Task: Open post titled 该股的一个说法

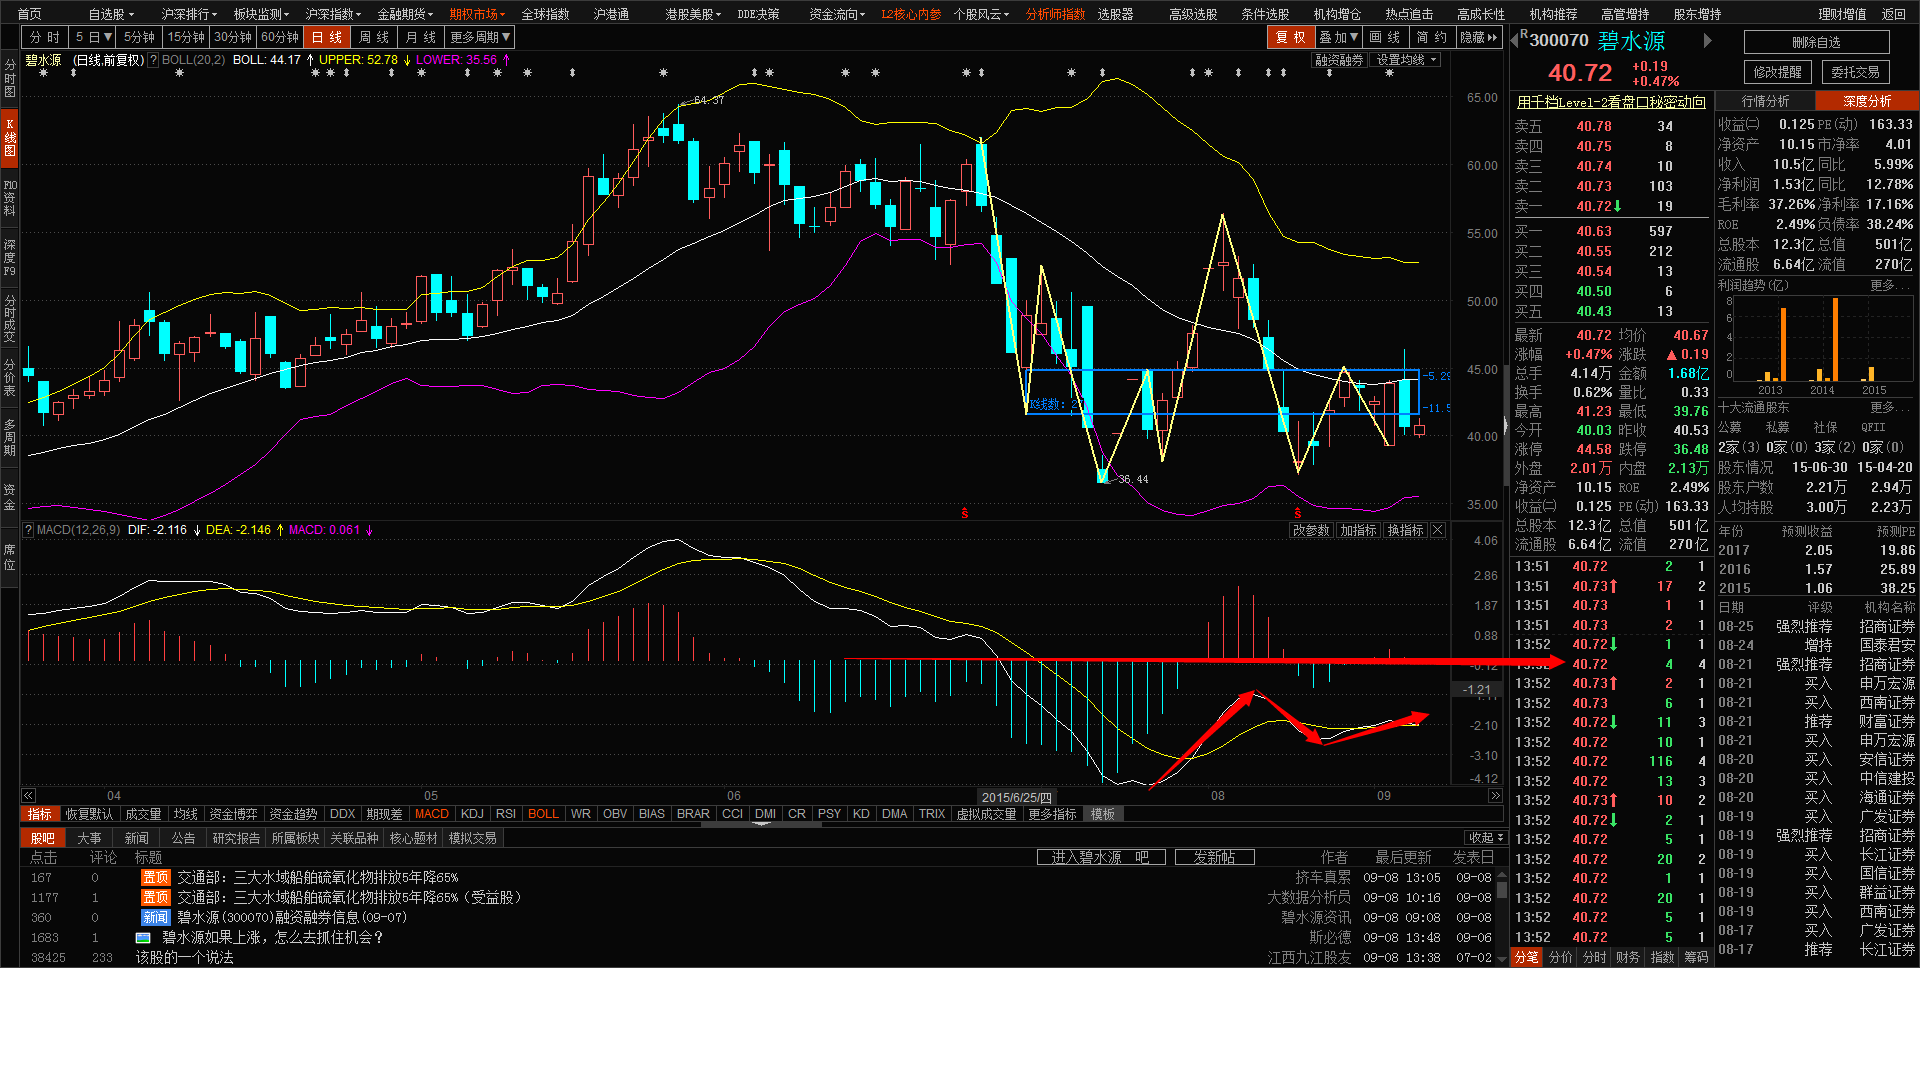Action: pos(184,957)
